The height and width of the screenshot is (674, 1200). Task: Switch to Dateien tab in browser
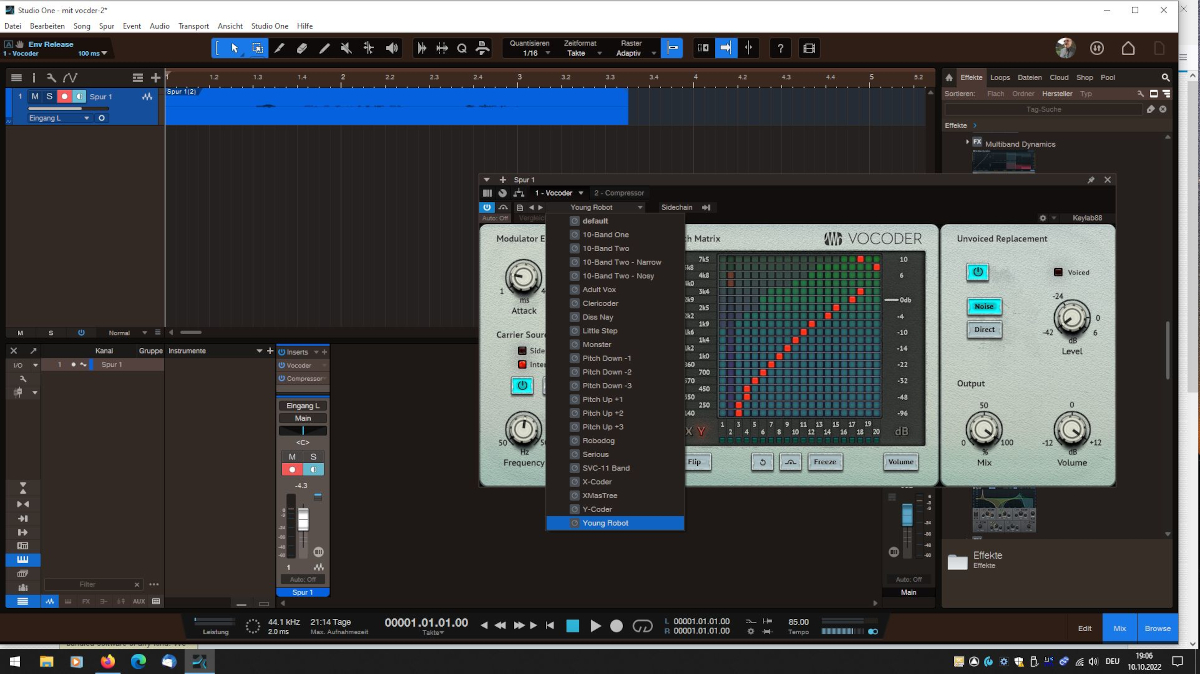1029,77
